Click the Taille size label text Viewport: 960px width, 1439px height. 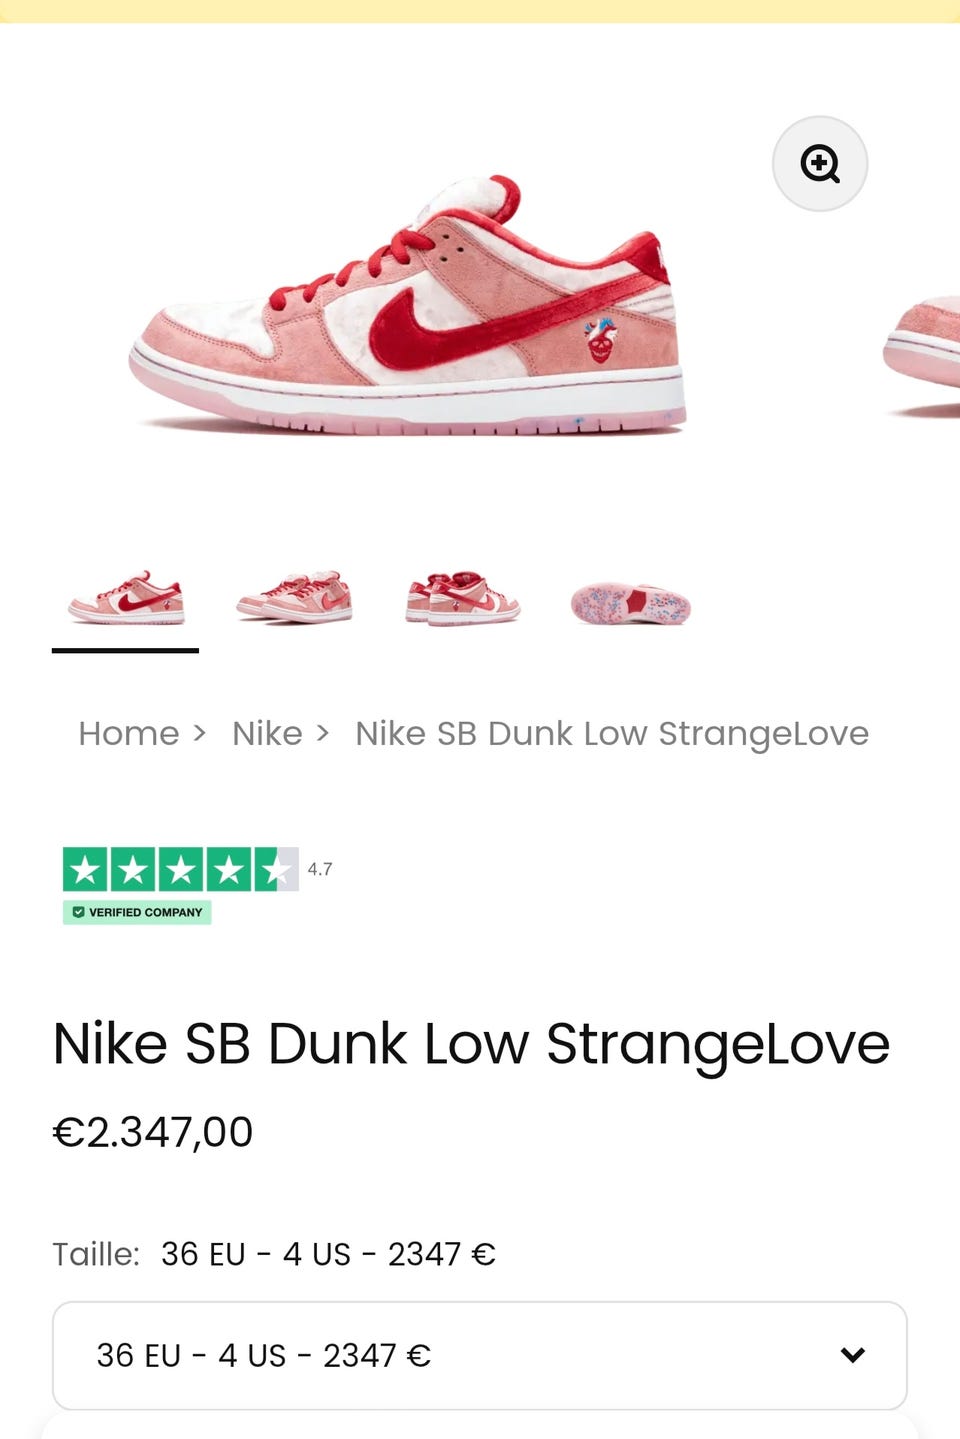pos(96,1254)
